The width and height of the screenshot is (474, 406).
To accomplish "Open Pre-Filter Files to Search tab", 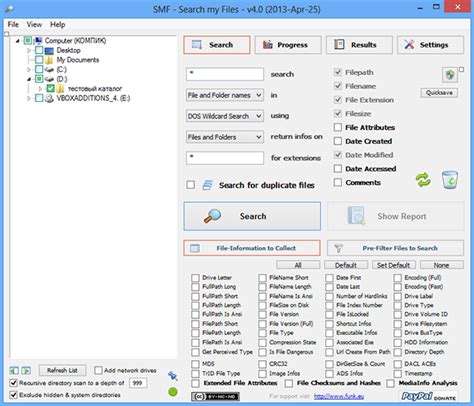I will (395, 248).
